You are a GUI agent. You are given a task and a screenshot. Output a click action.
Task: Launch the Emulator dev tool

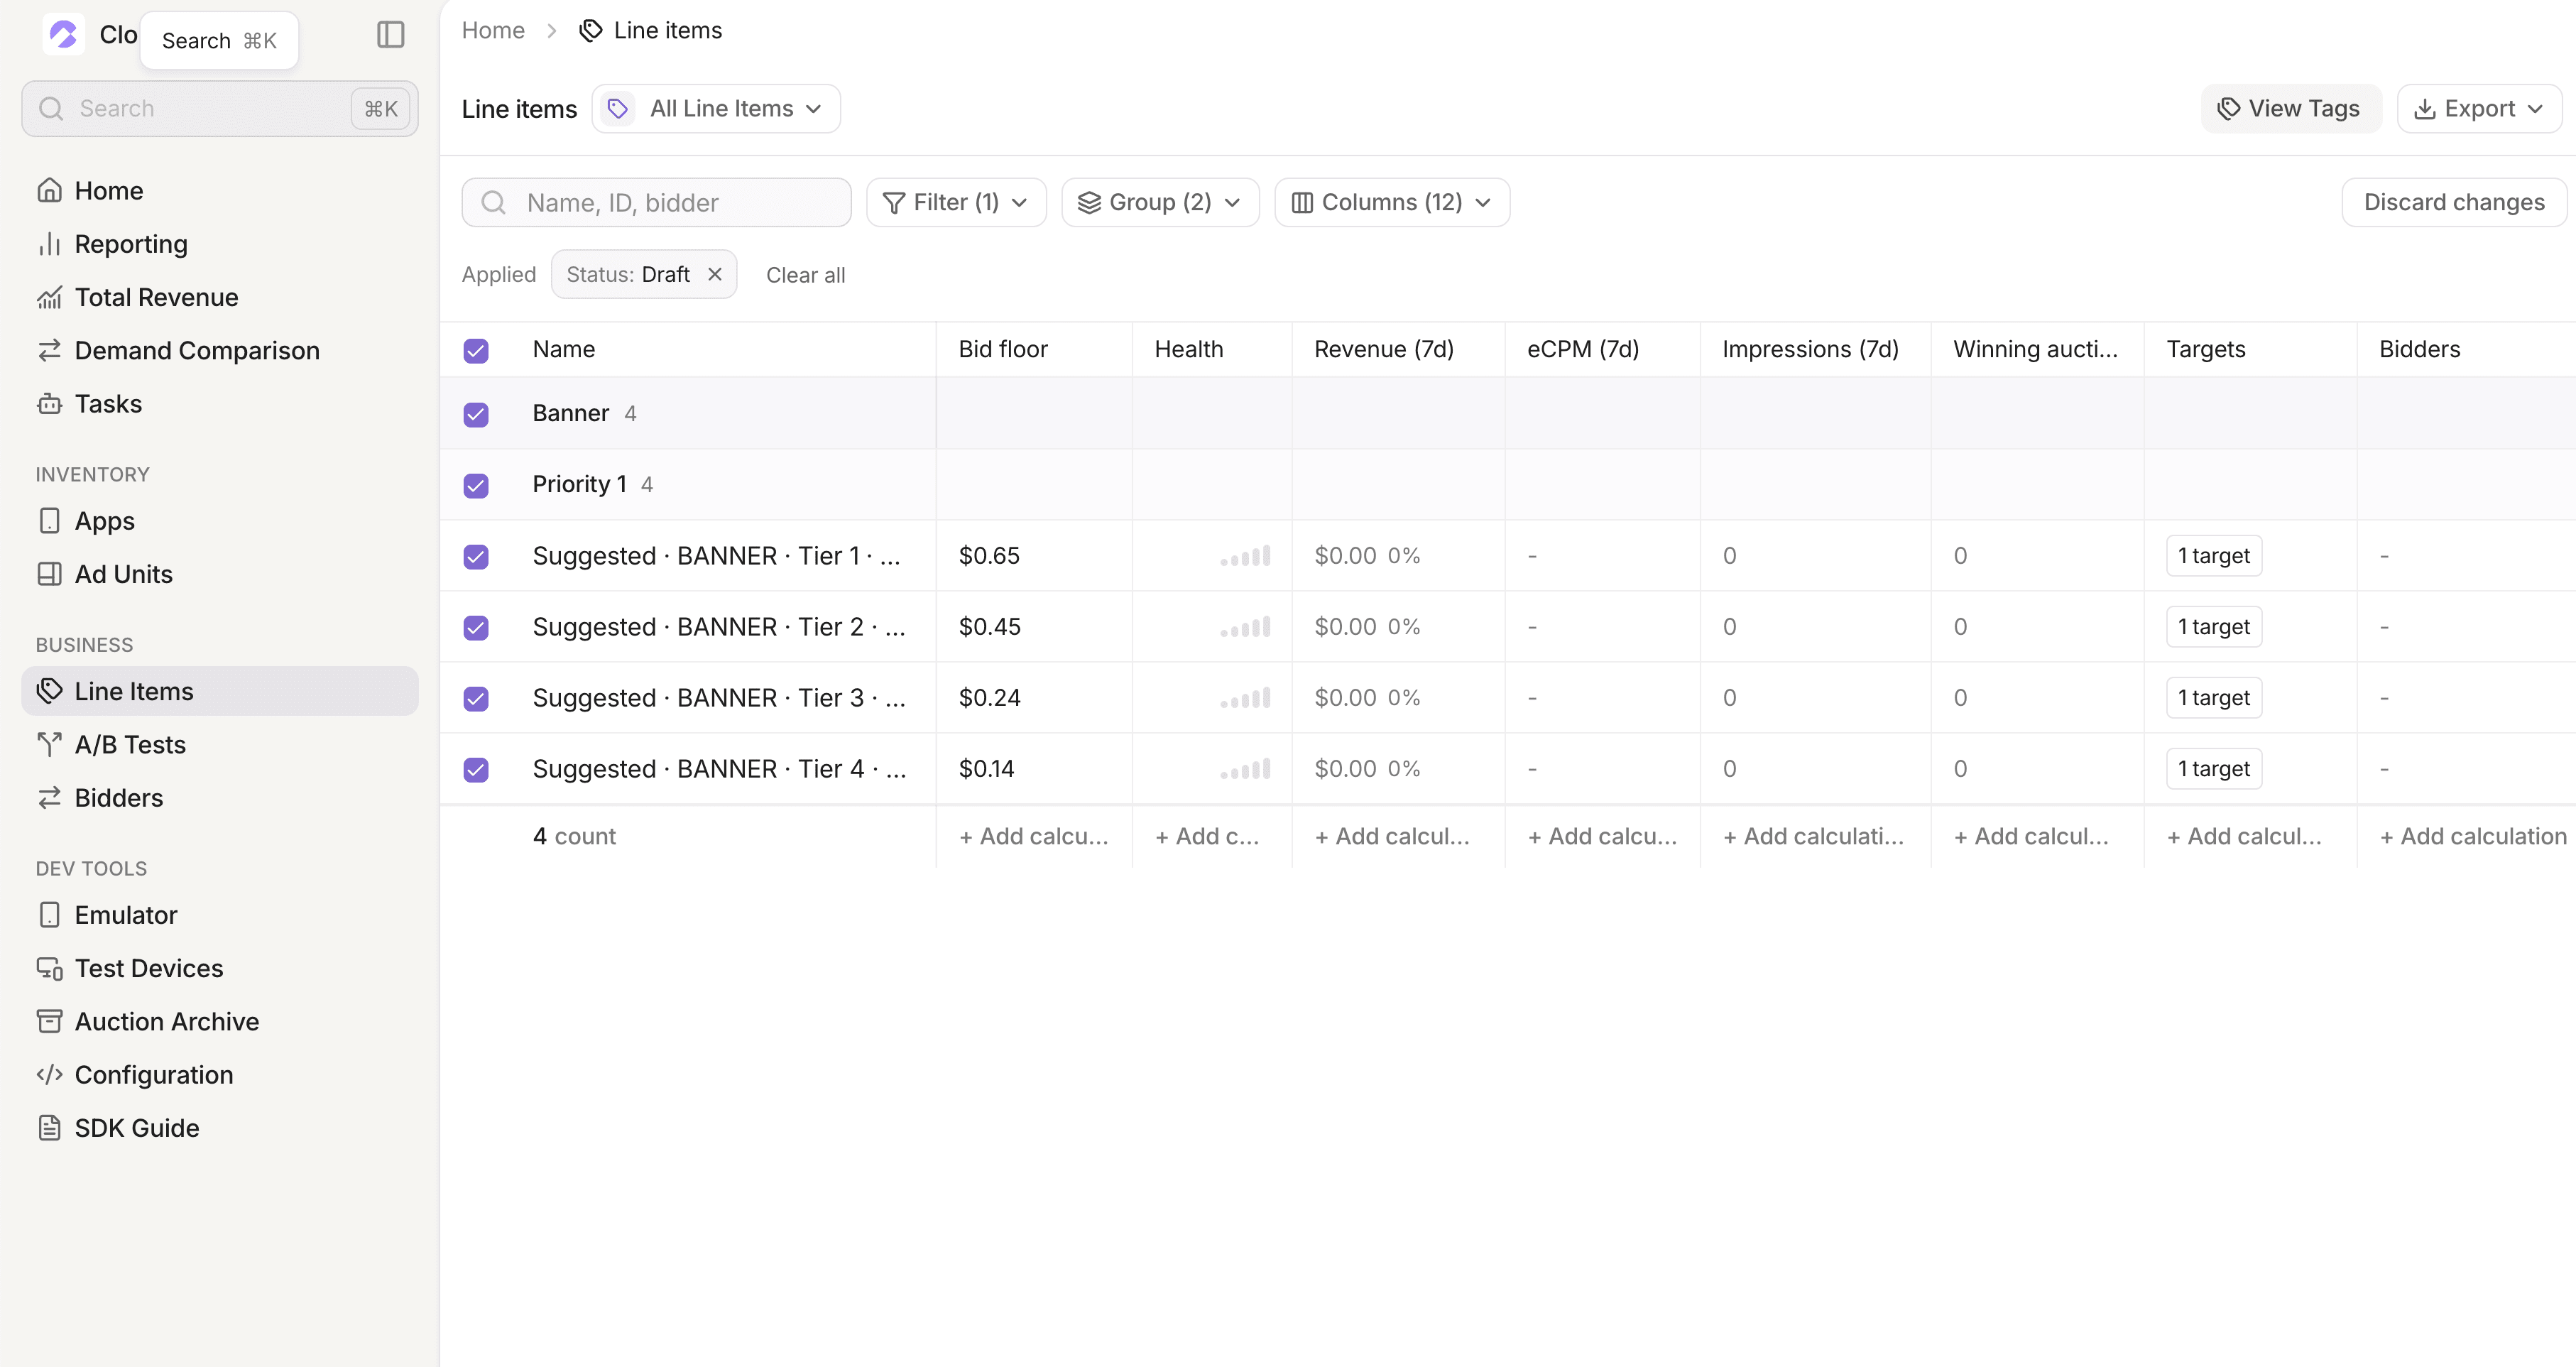(219, 915)
